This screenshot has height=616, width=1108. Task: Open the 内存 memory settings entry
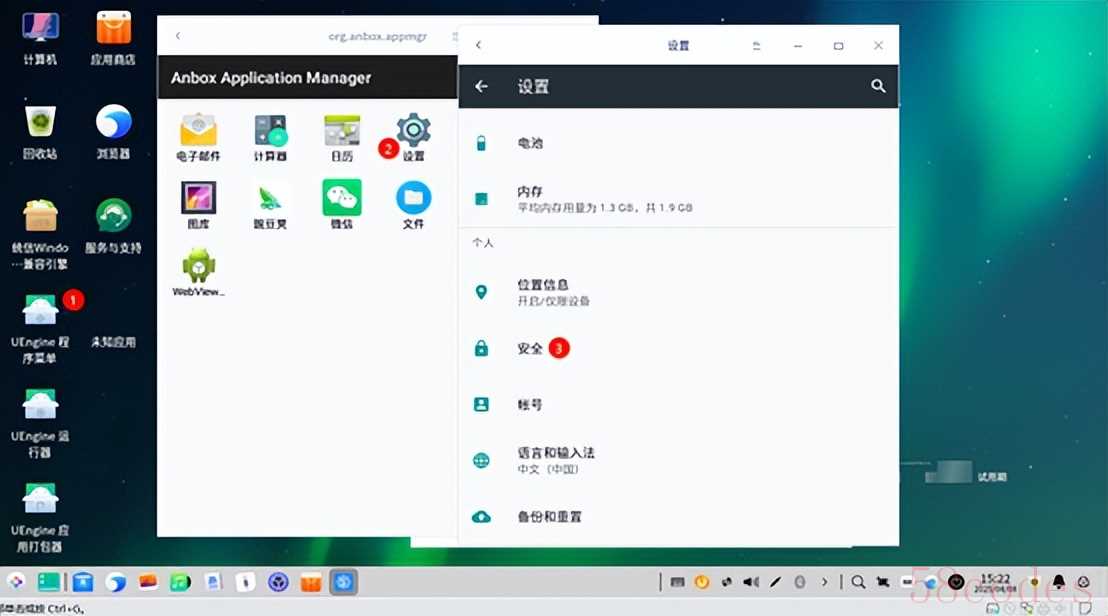pos(678,199)
